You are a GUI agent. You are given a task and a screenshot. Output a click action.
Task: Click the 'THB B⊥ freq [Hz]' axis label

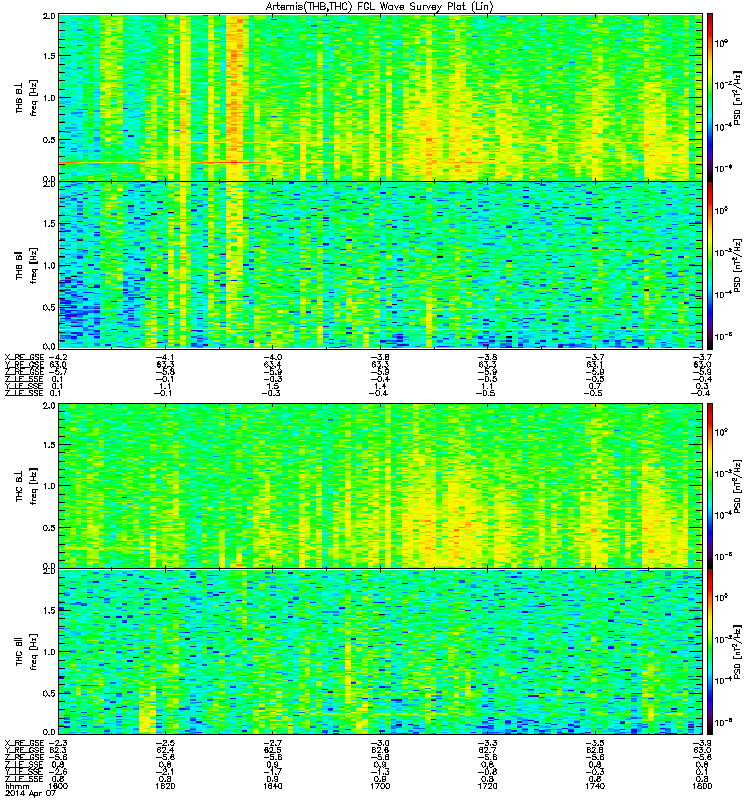pos(27,97)
